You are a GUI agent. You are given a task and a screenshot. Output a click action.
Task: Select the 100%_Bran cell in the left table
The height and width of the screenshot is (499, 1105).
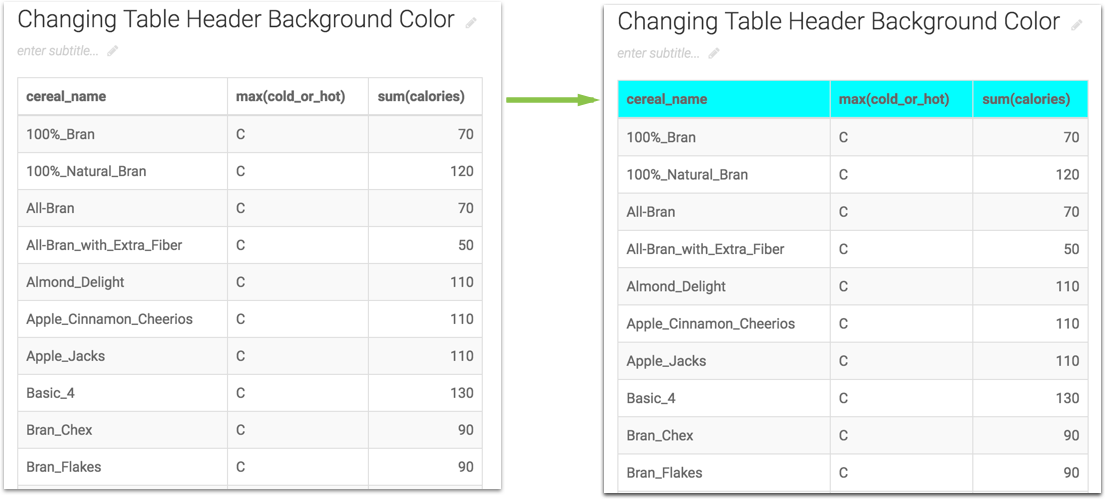point(61,134)
